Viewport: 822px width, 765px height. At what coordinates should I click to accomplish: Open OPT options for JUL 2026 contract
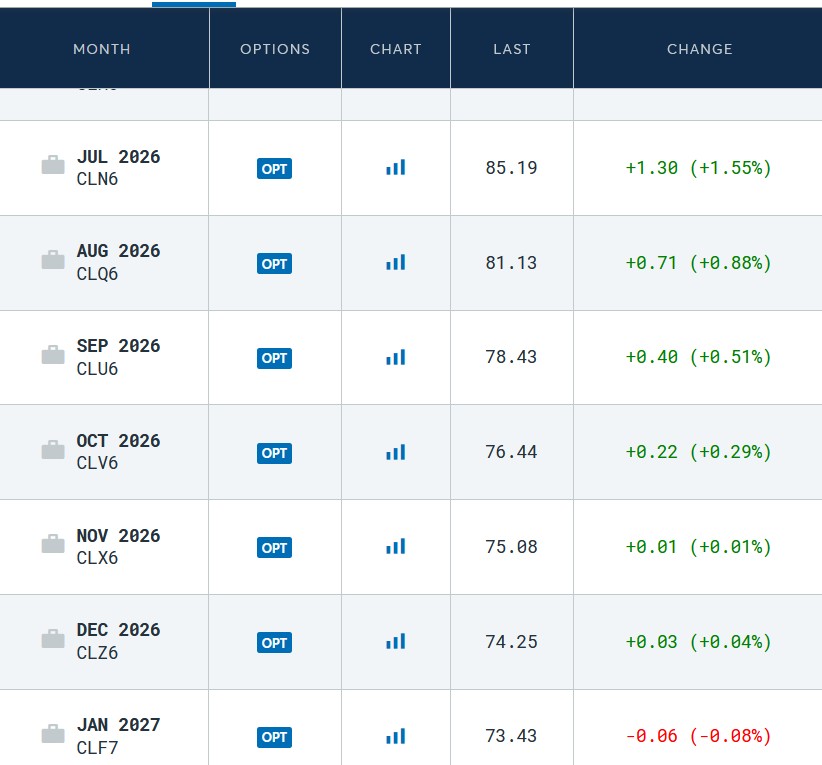274,169
